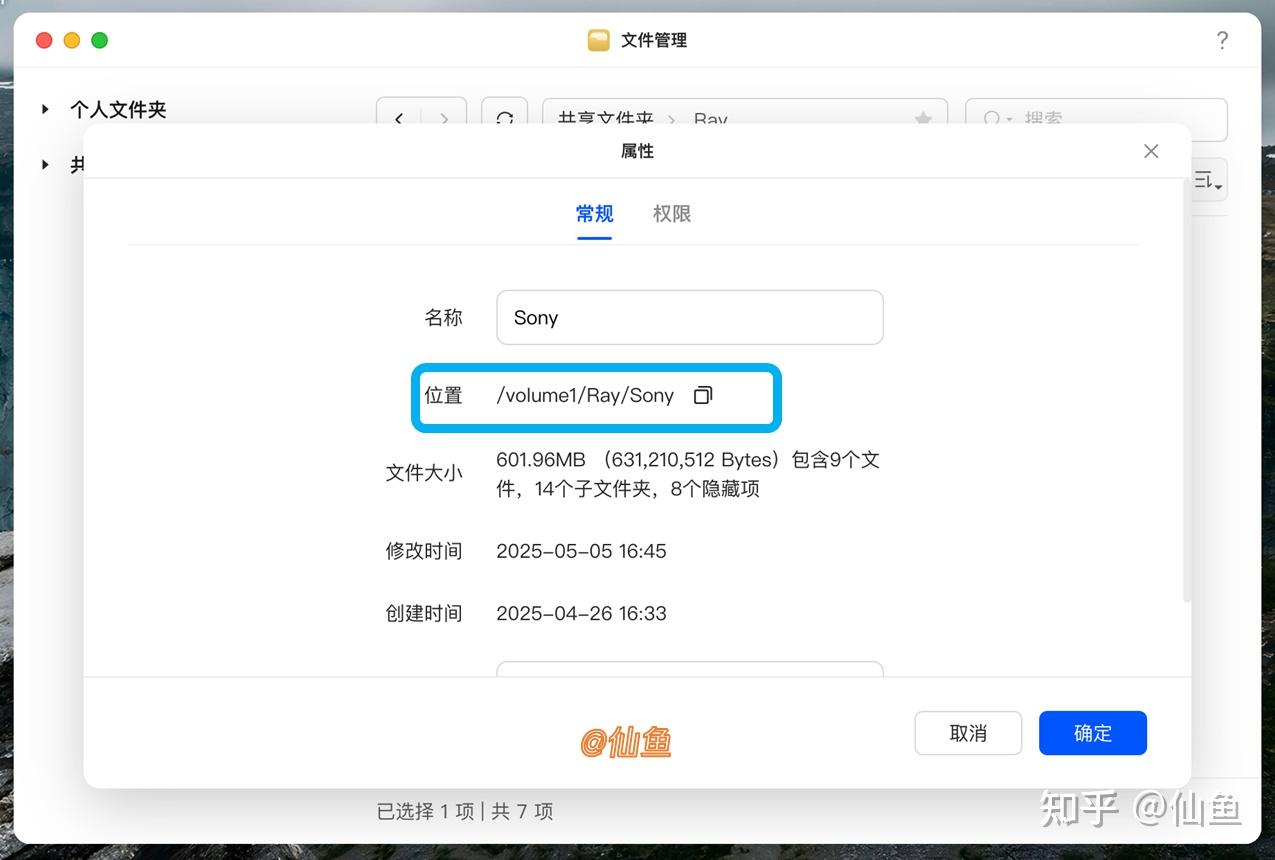Screen dimensions: 1275x860
Task: Switch to the 权限 tab
Action: coord(671,213)
